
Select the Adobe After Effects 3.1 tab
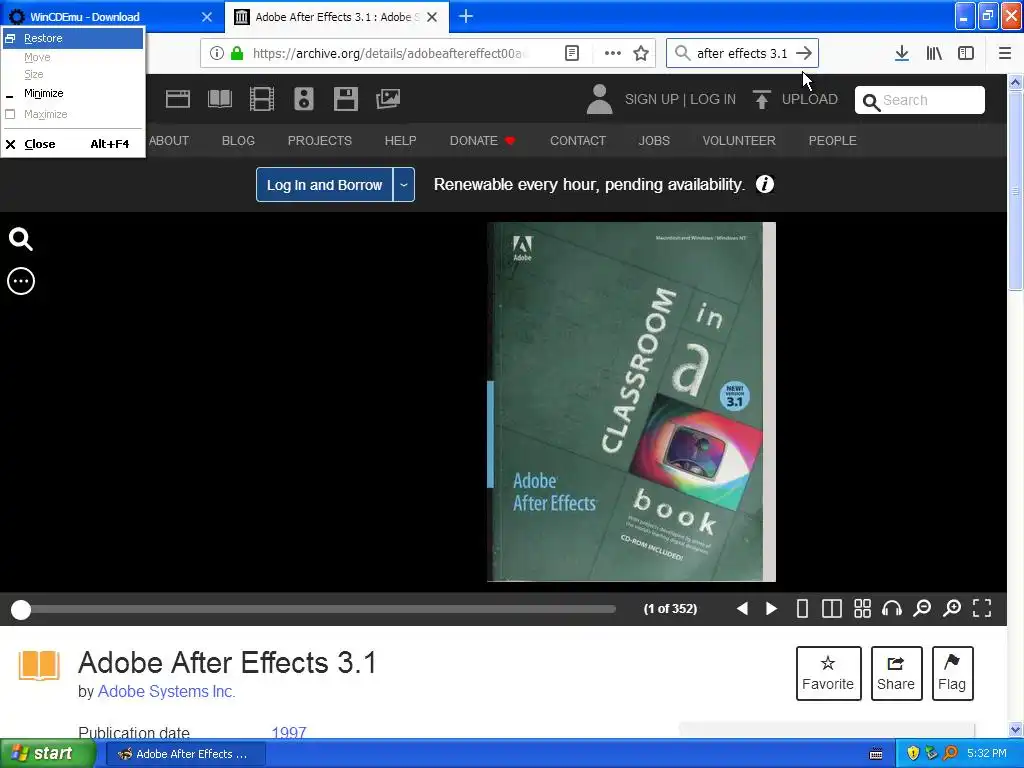tap(337, 17)
